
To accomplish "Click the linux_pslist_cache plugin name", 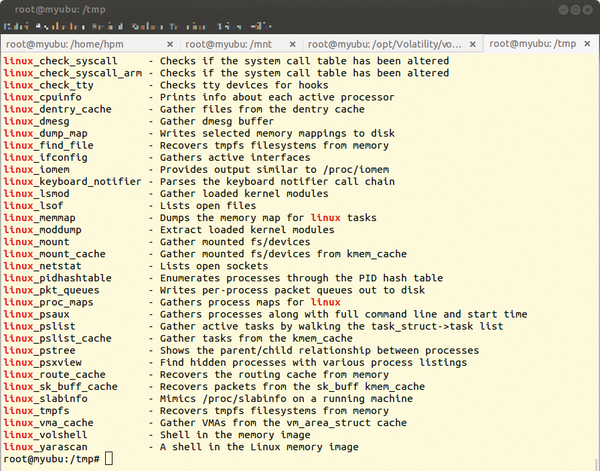I will [57, 338].
